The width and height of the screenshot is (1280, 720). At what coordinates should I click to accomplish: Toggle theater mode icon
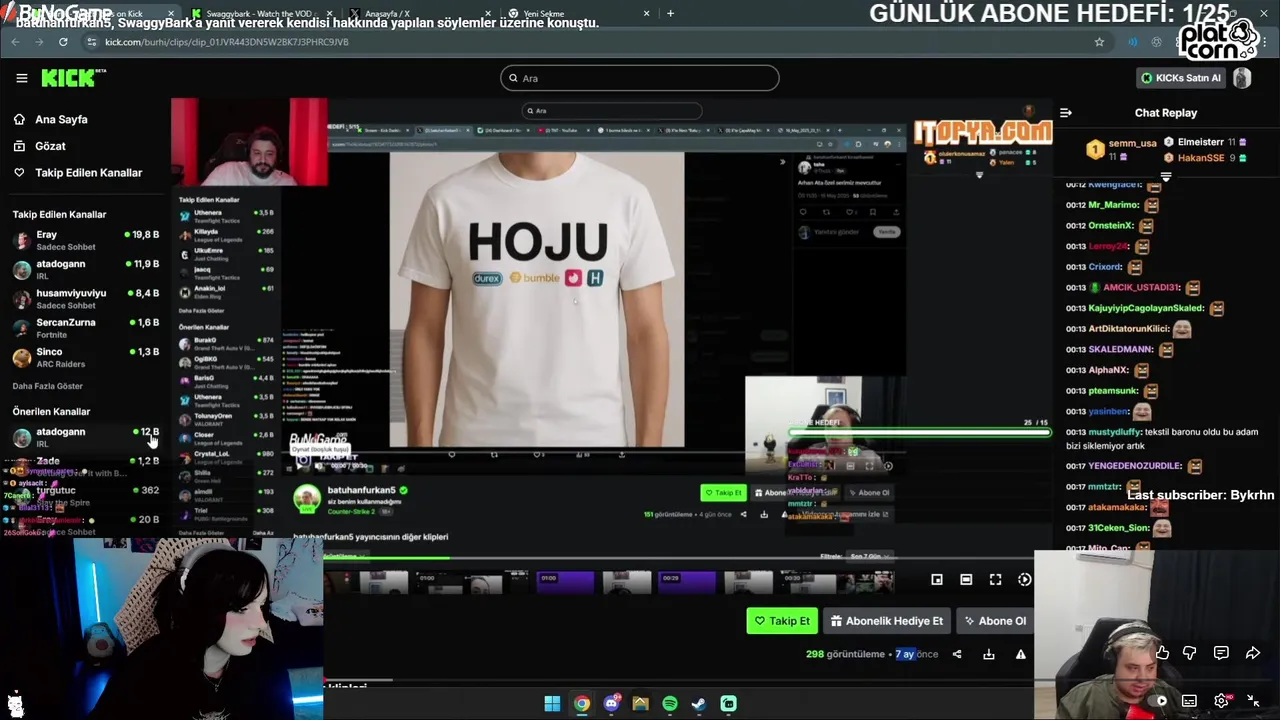[966, 579]
